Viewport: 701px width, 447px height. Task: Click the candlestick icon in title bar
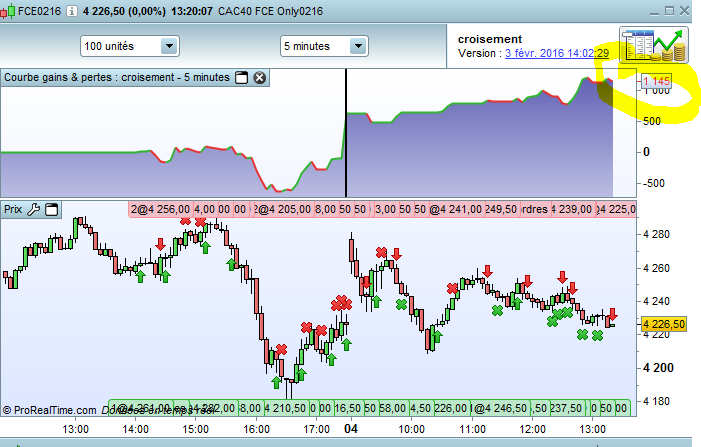(9, 9)
